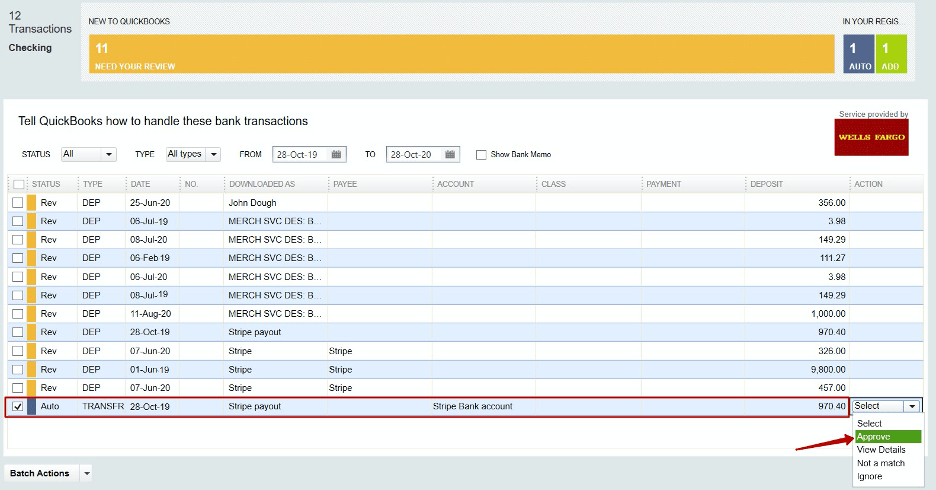The image size is (936, 490).
Task: Enable Show Bank Memo checkbox
Action: click(x=481, y=155)
